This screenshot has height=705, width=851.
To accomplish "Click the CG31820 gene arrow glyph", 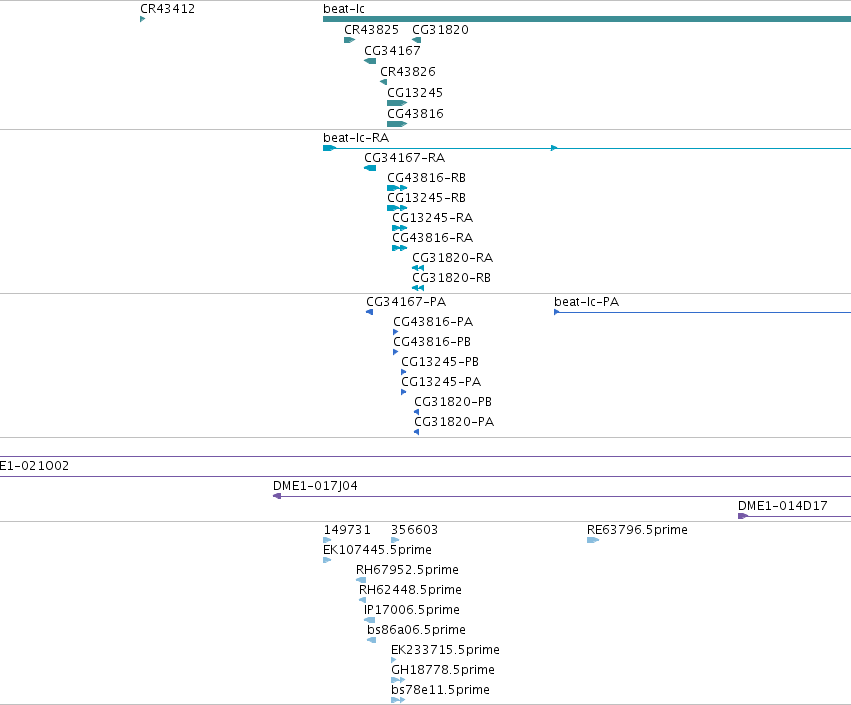I will tap(416, 40).
